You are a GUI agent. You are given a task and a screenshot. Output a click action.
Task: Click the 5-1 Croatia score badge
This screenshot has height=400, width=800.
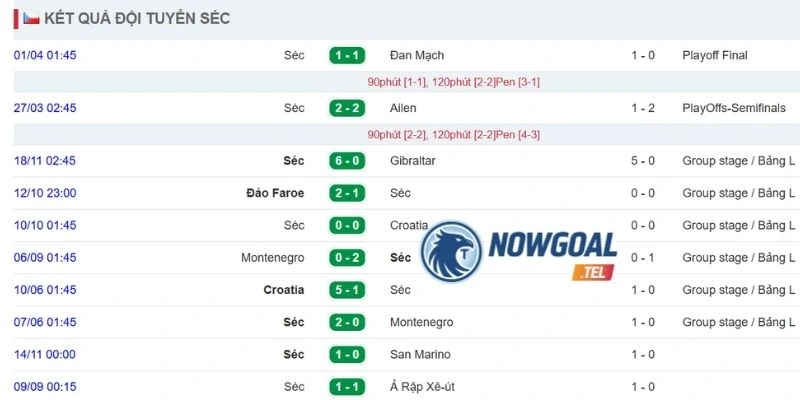[x=347, y=290]
